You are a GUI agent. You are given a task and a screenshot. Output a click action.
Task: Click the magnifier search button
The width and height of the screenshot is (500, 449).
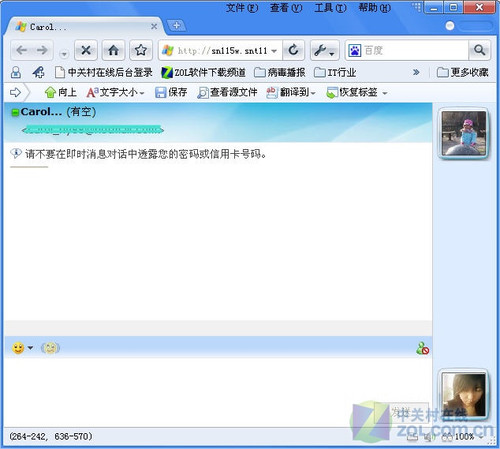pyautogui.click(x=479, y=50)
